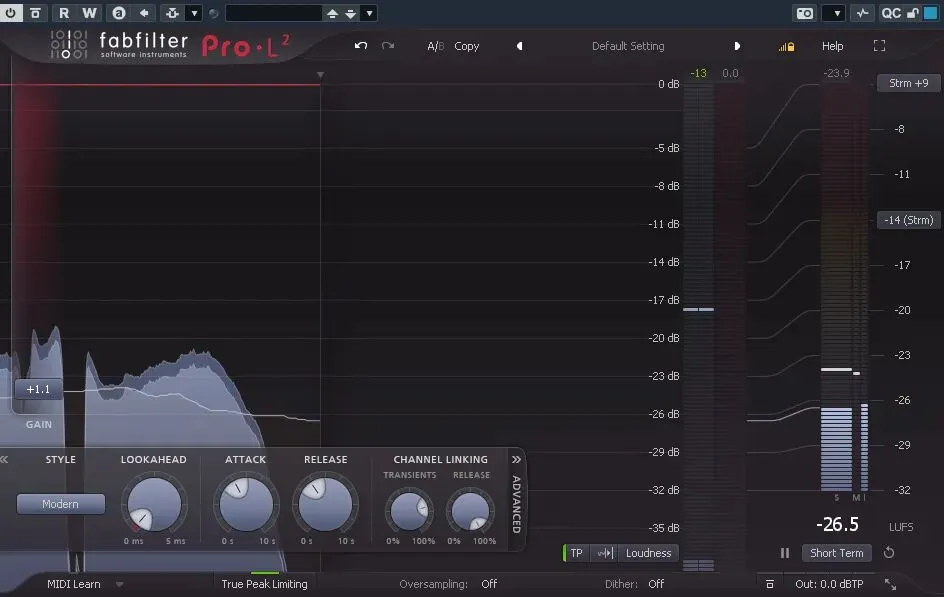Click the FabFilter Pro-L 2 logo
Screen dimensions: 944x597
(170, 45)
